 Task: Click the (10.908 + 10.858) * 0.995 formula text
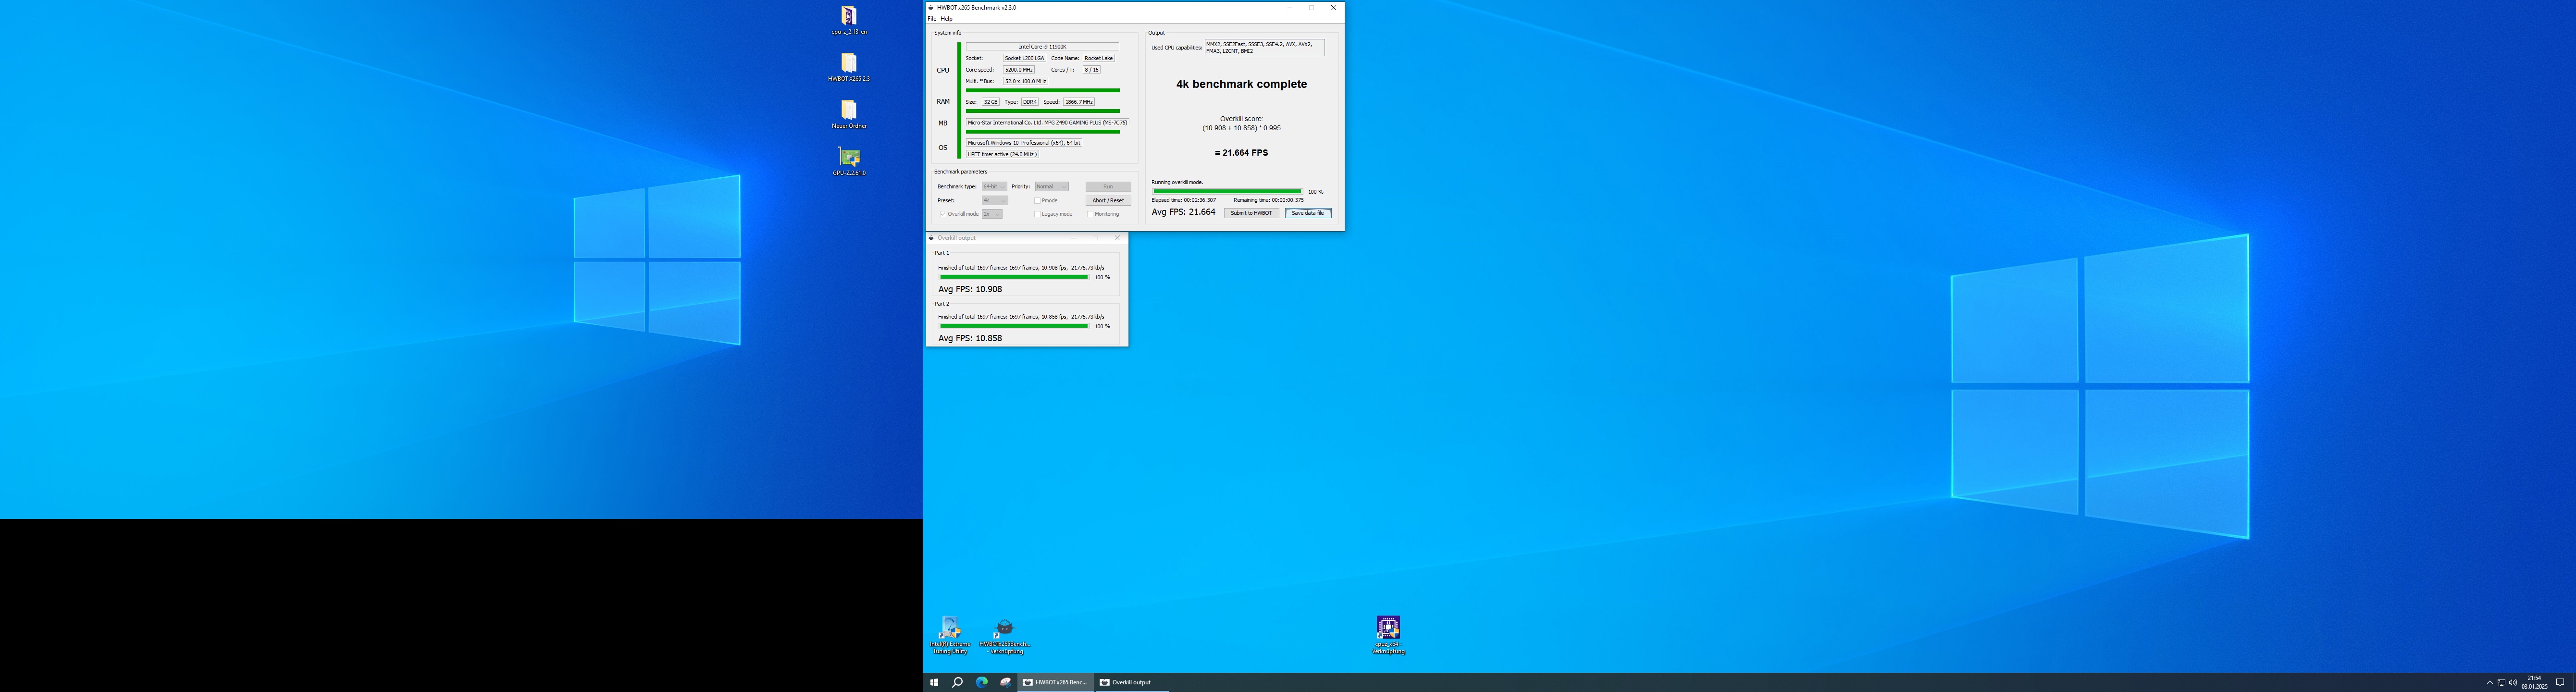tap(1241, 128)
